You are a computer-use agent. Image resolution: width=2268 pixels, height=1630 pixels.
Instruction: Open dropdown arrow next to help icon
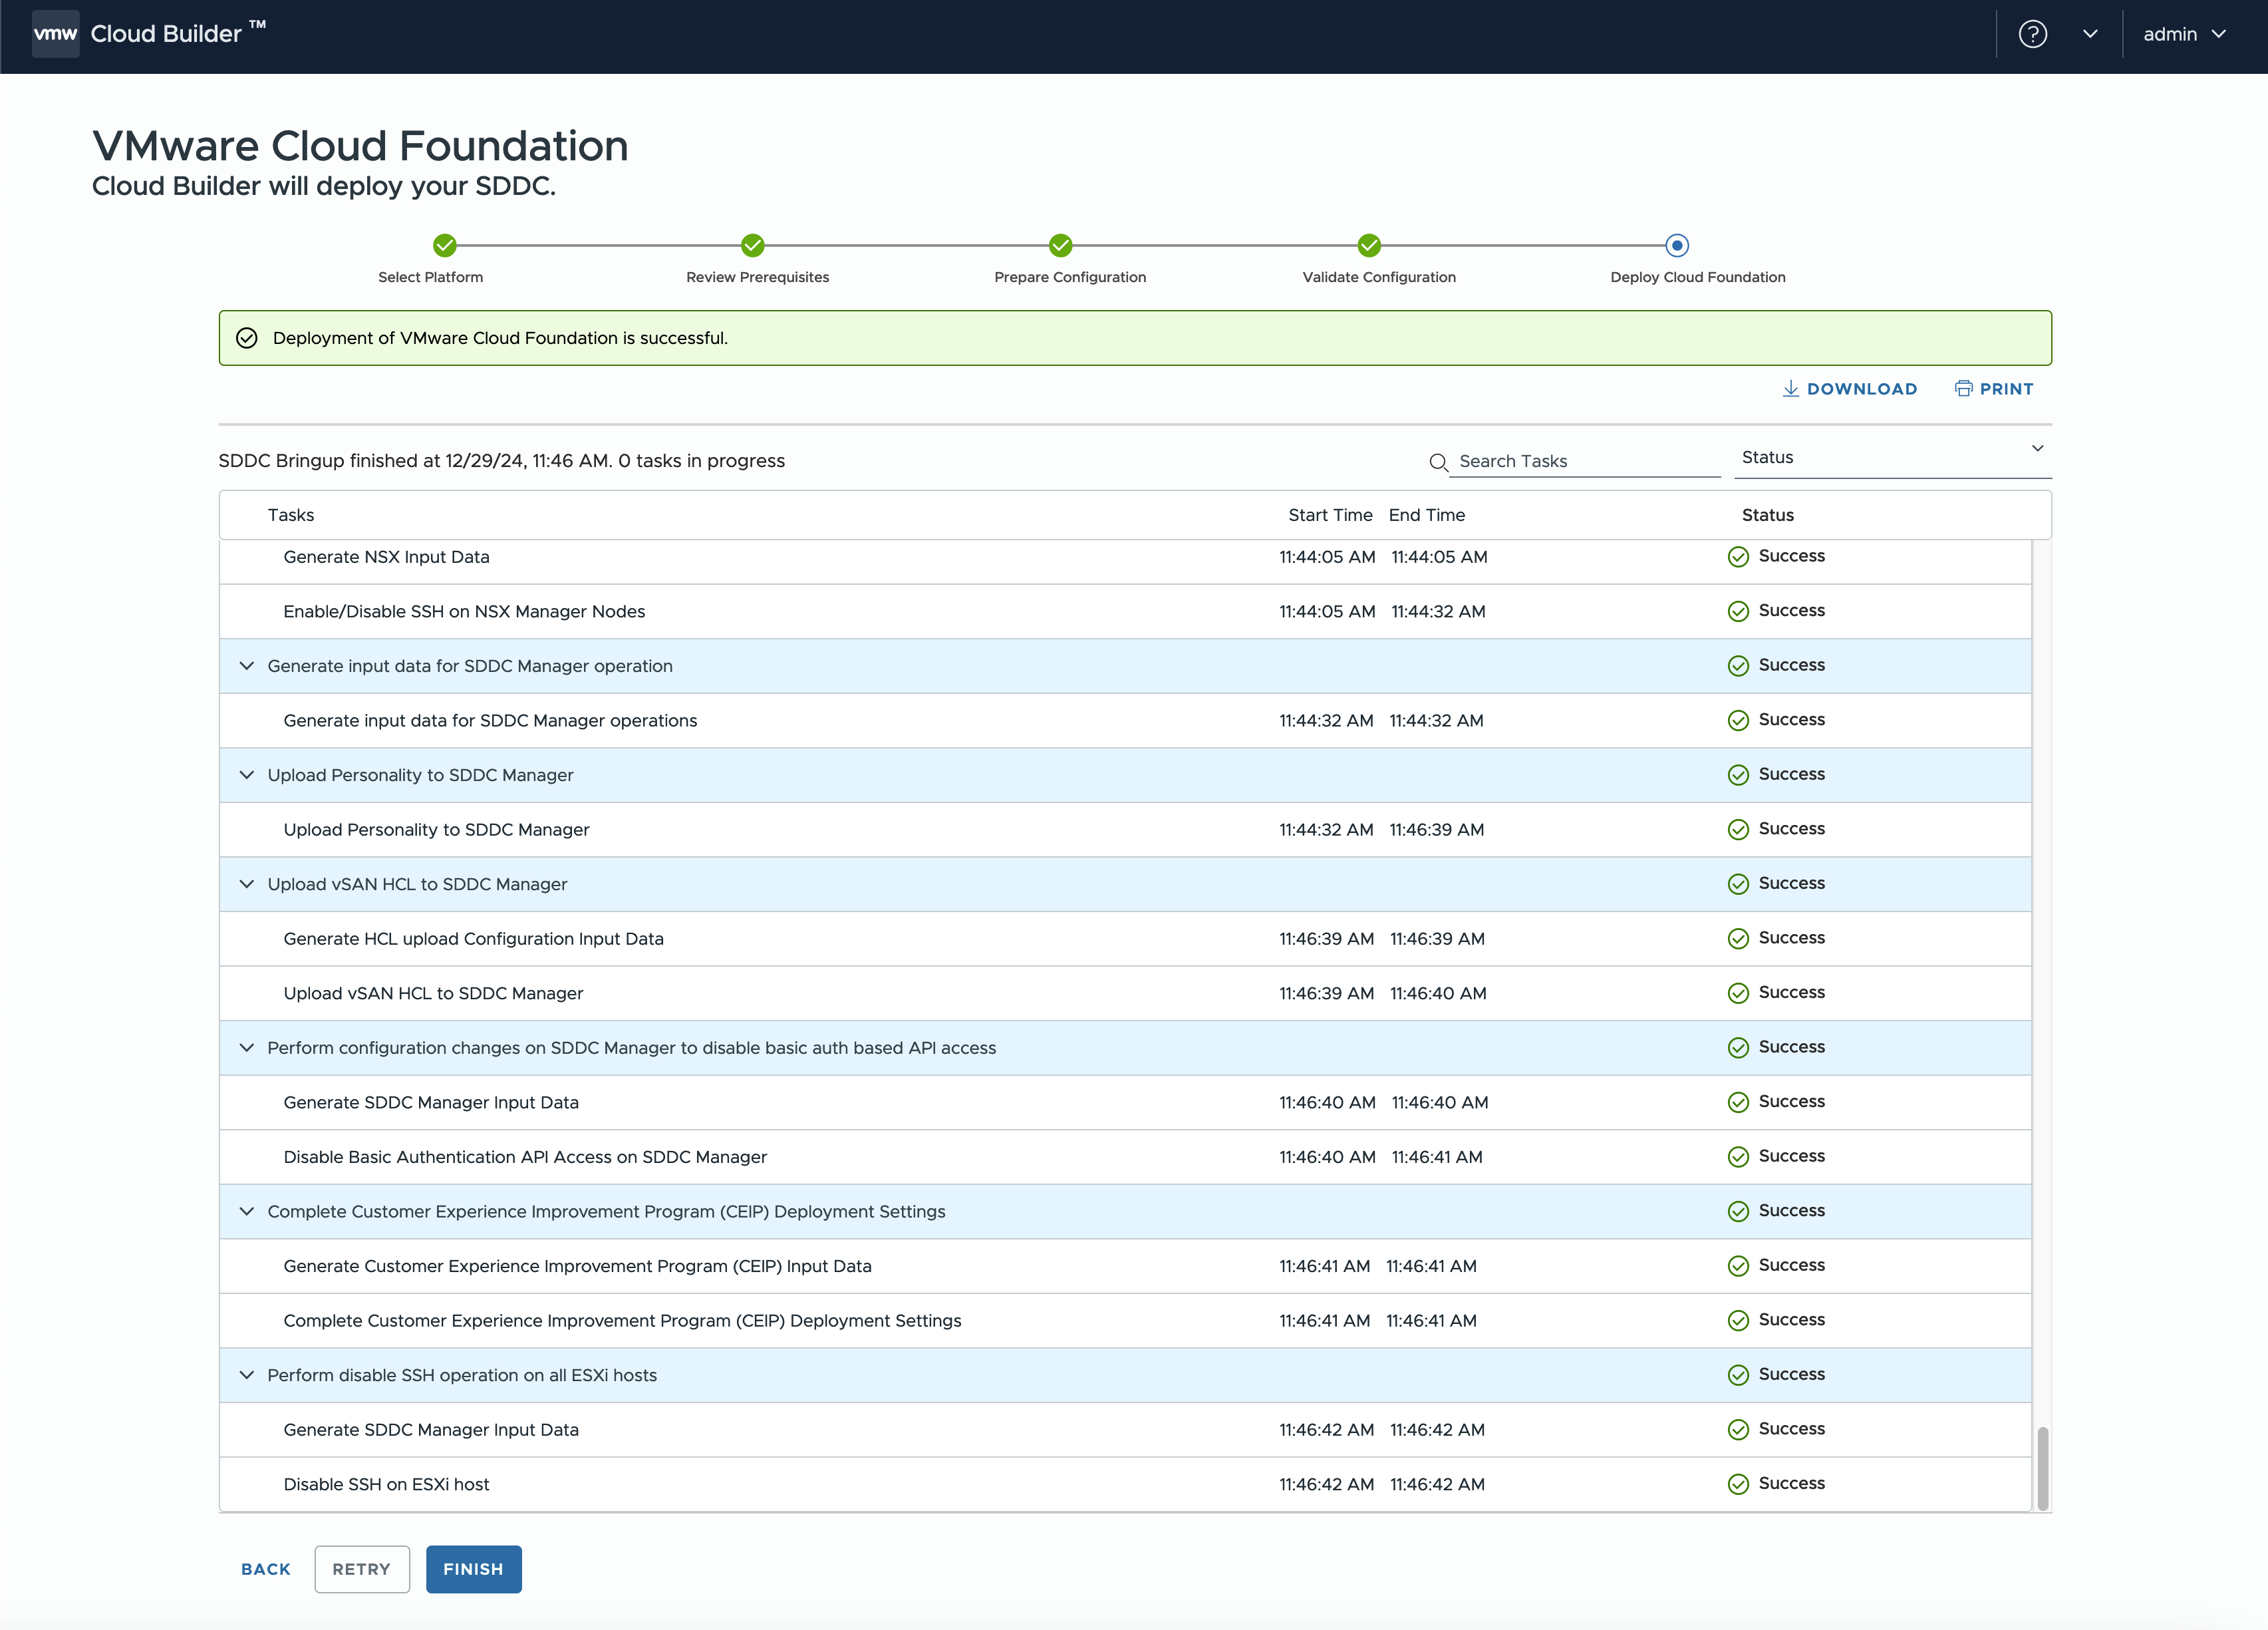pos(2090,34)
